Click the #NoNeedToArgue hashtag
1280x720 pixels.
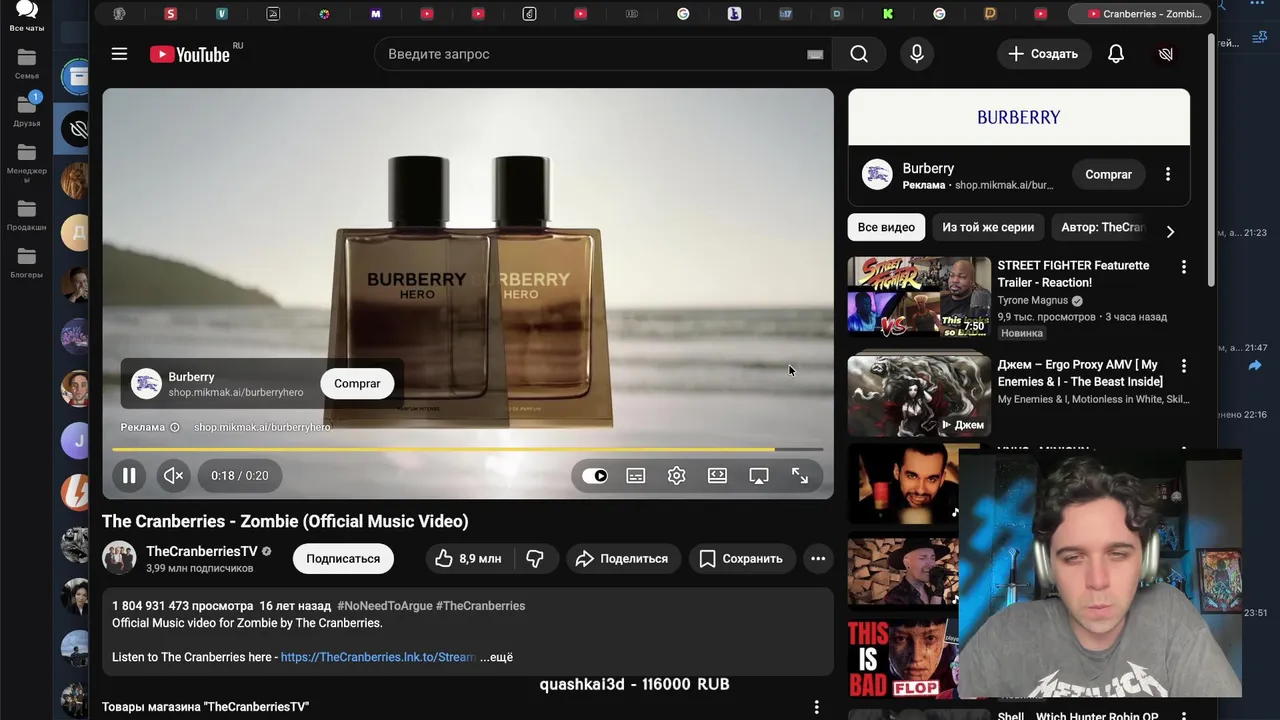click(x=385, y=606)
